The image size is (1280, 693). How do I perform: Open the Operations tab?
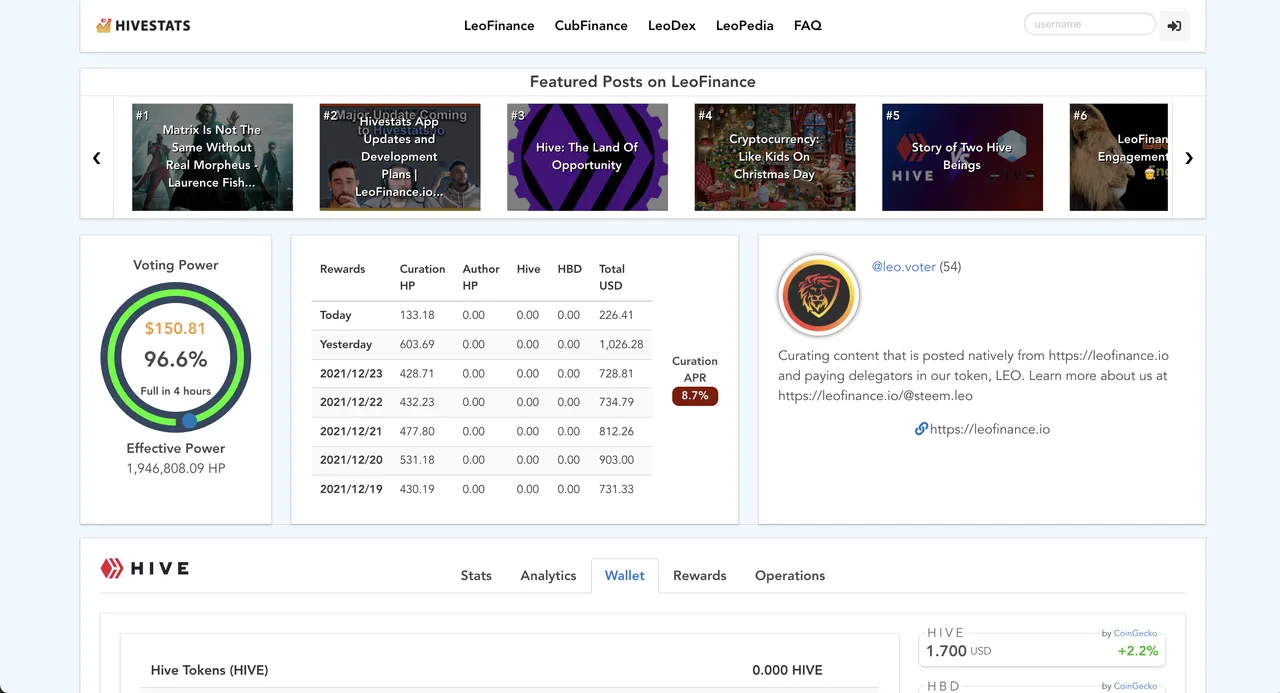click(x=790, y=576)
